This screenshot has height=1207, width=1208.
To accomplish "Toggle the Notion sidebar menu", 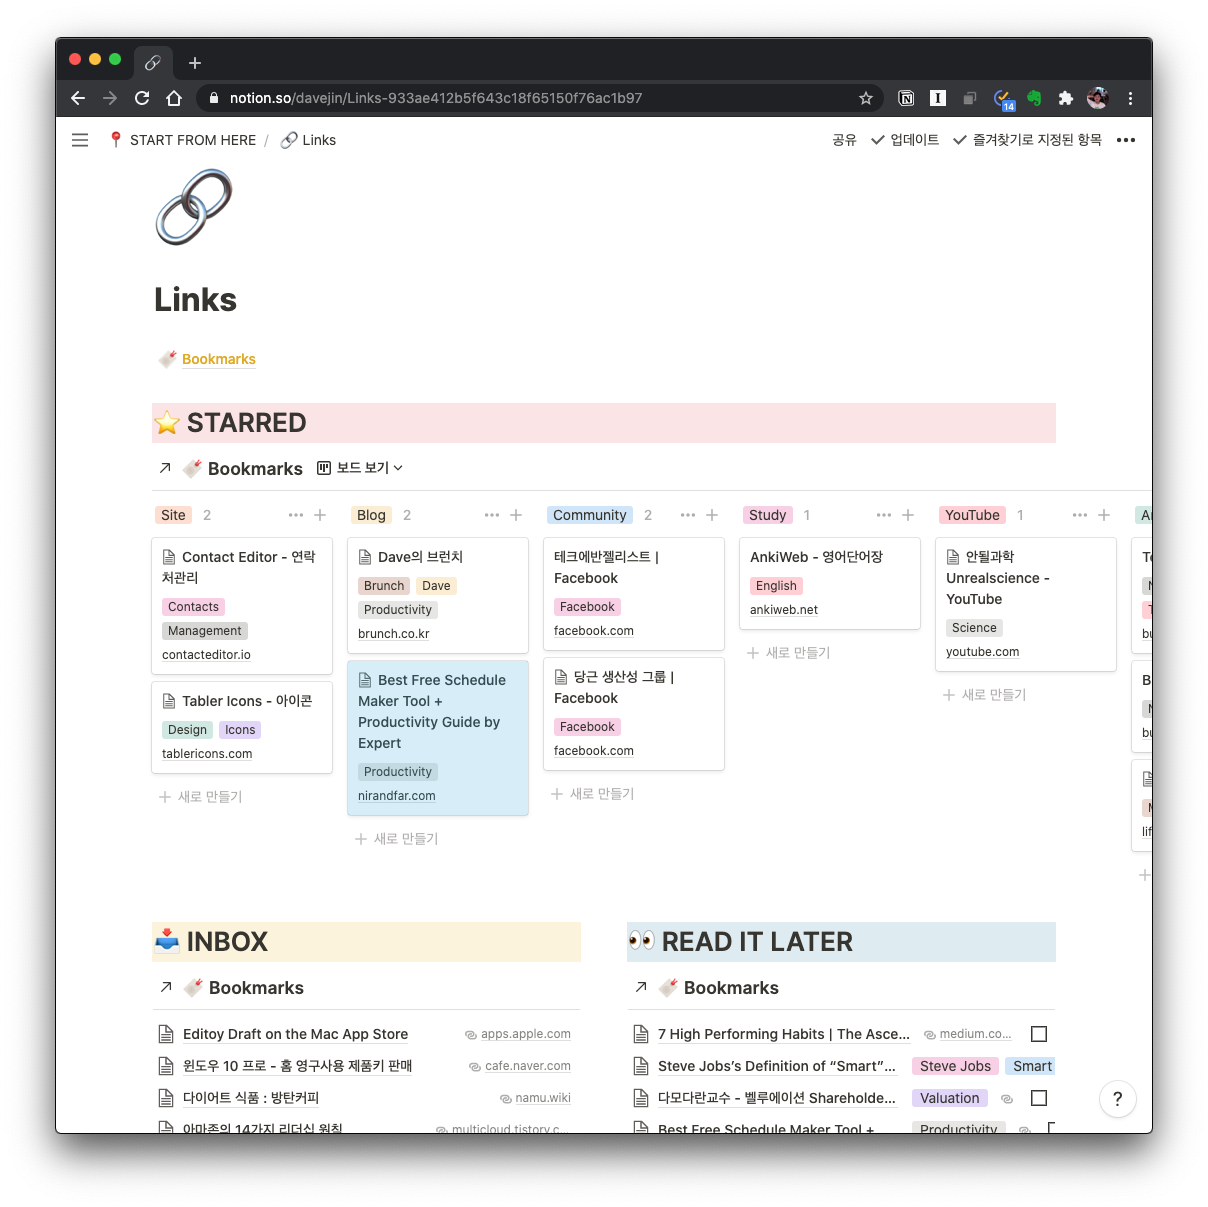I will click(80, 140).
